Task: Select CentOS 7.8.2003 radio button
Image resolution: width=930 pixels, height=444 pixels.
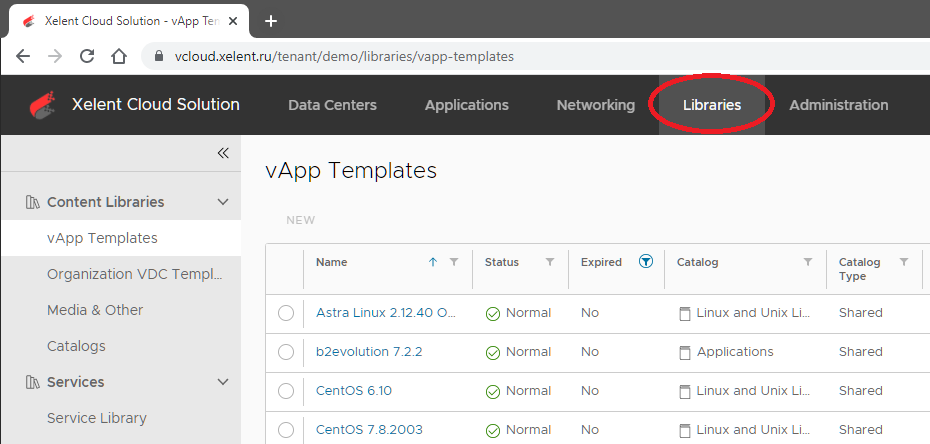Action: click(286, 430)
